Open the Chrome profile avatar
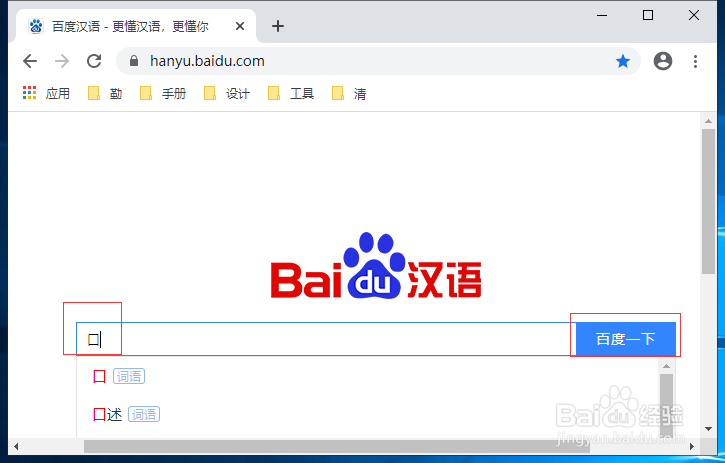The image size is (725, 463). pyautogui.click(x=663, y=61)
